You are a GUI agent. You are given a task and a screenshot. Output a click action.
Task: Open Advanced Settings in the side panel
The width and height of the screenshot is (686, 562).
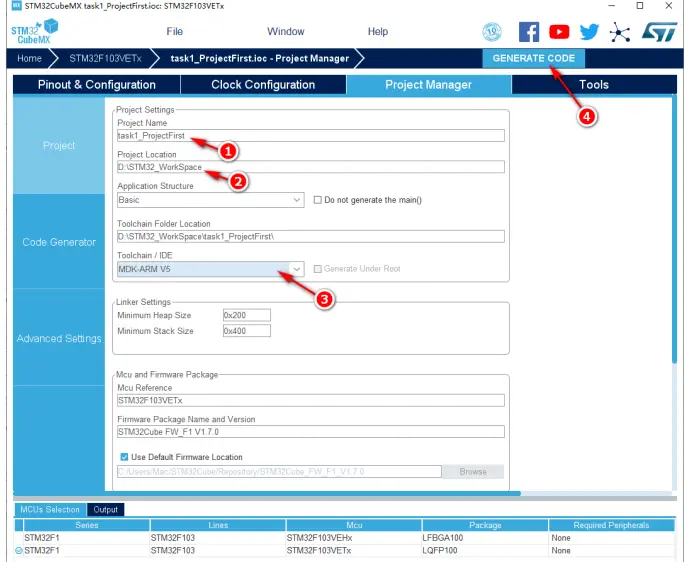[x=59, y=338]
